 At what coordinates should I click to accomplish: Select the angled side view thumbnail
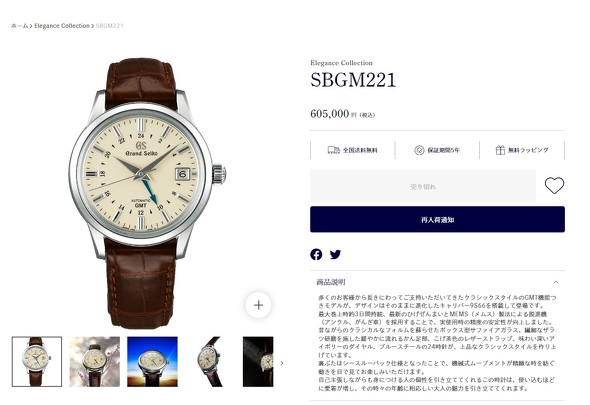click(x=210, y=361)
